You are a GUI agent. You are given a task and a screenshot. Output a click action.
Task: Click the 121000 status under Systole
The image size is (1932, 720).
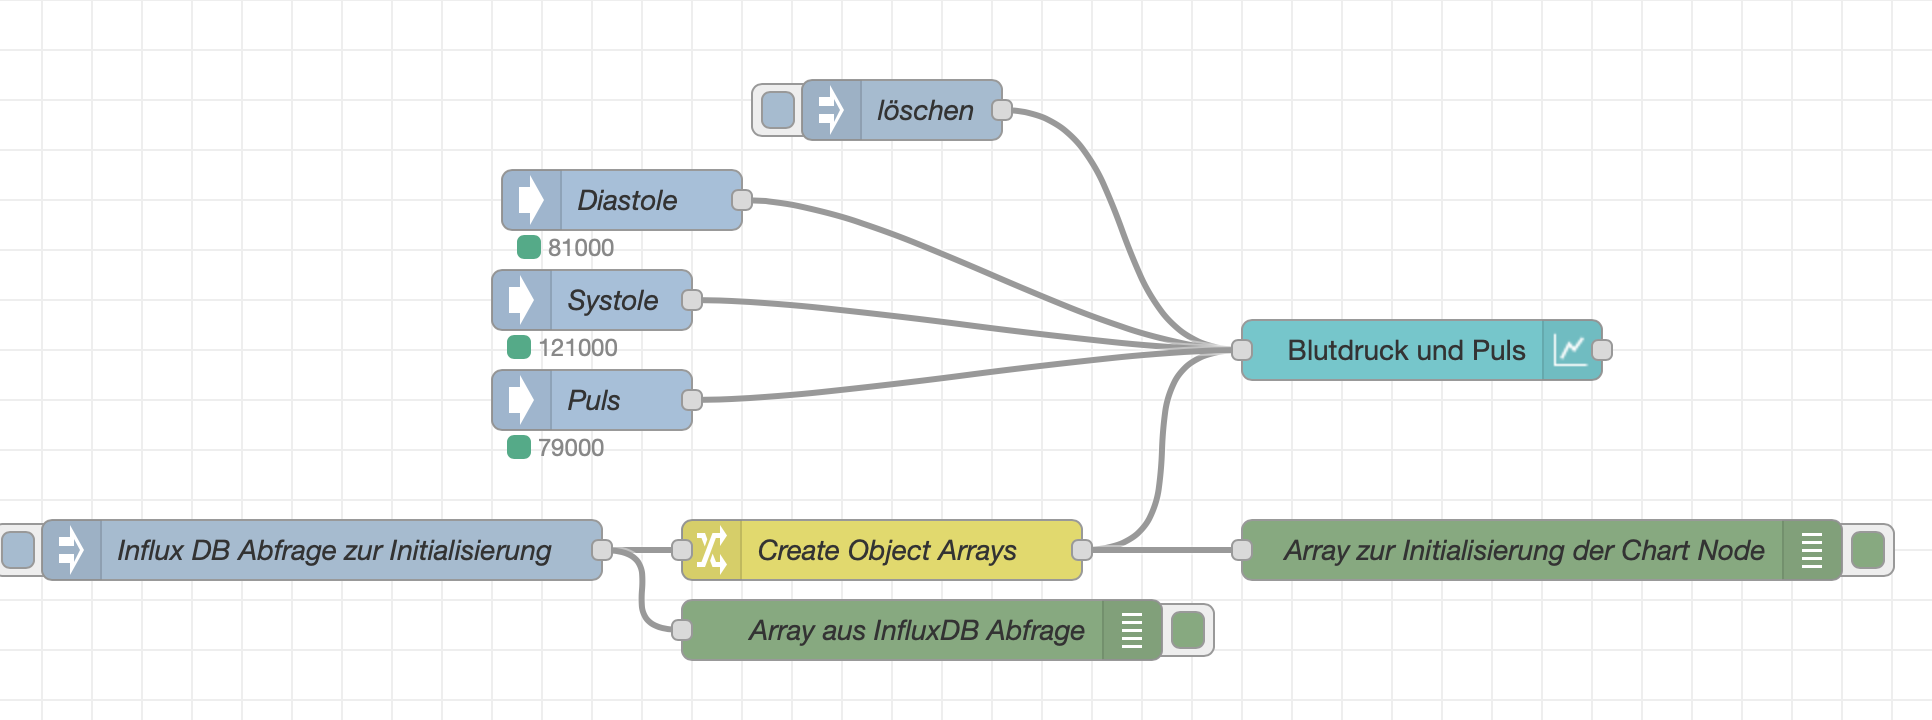[x=578, y=348]
